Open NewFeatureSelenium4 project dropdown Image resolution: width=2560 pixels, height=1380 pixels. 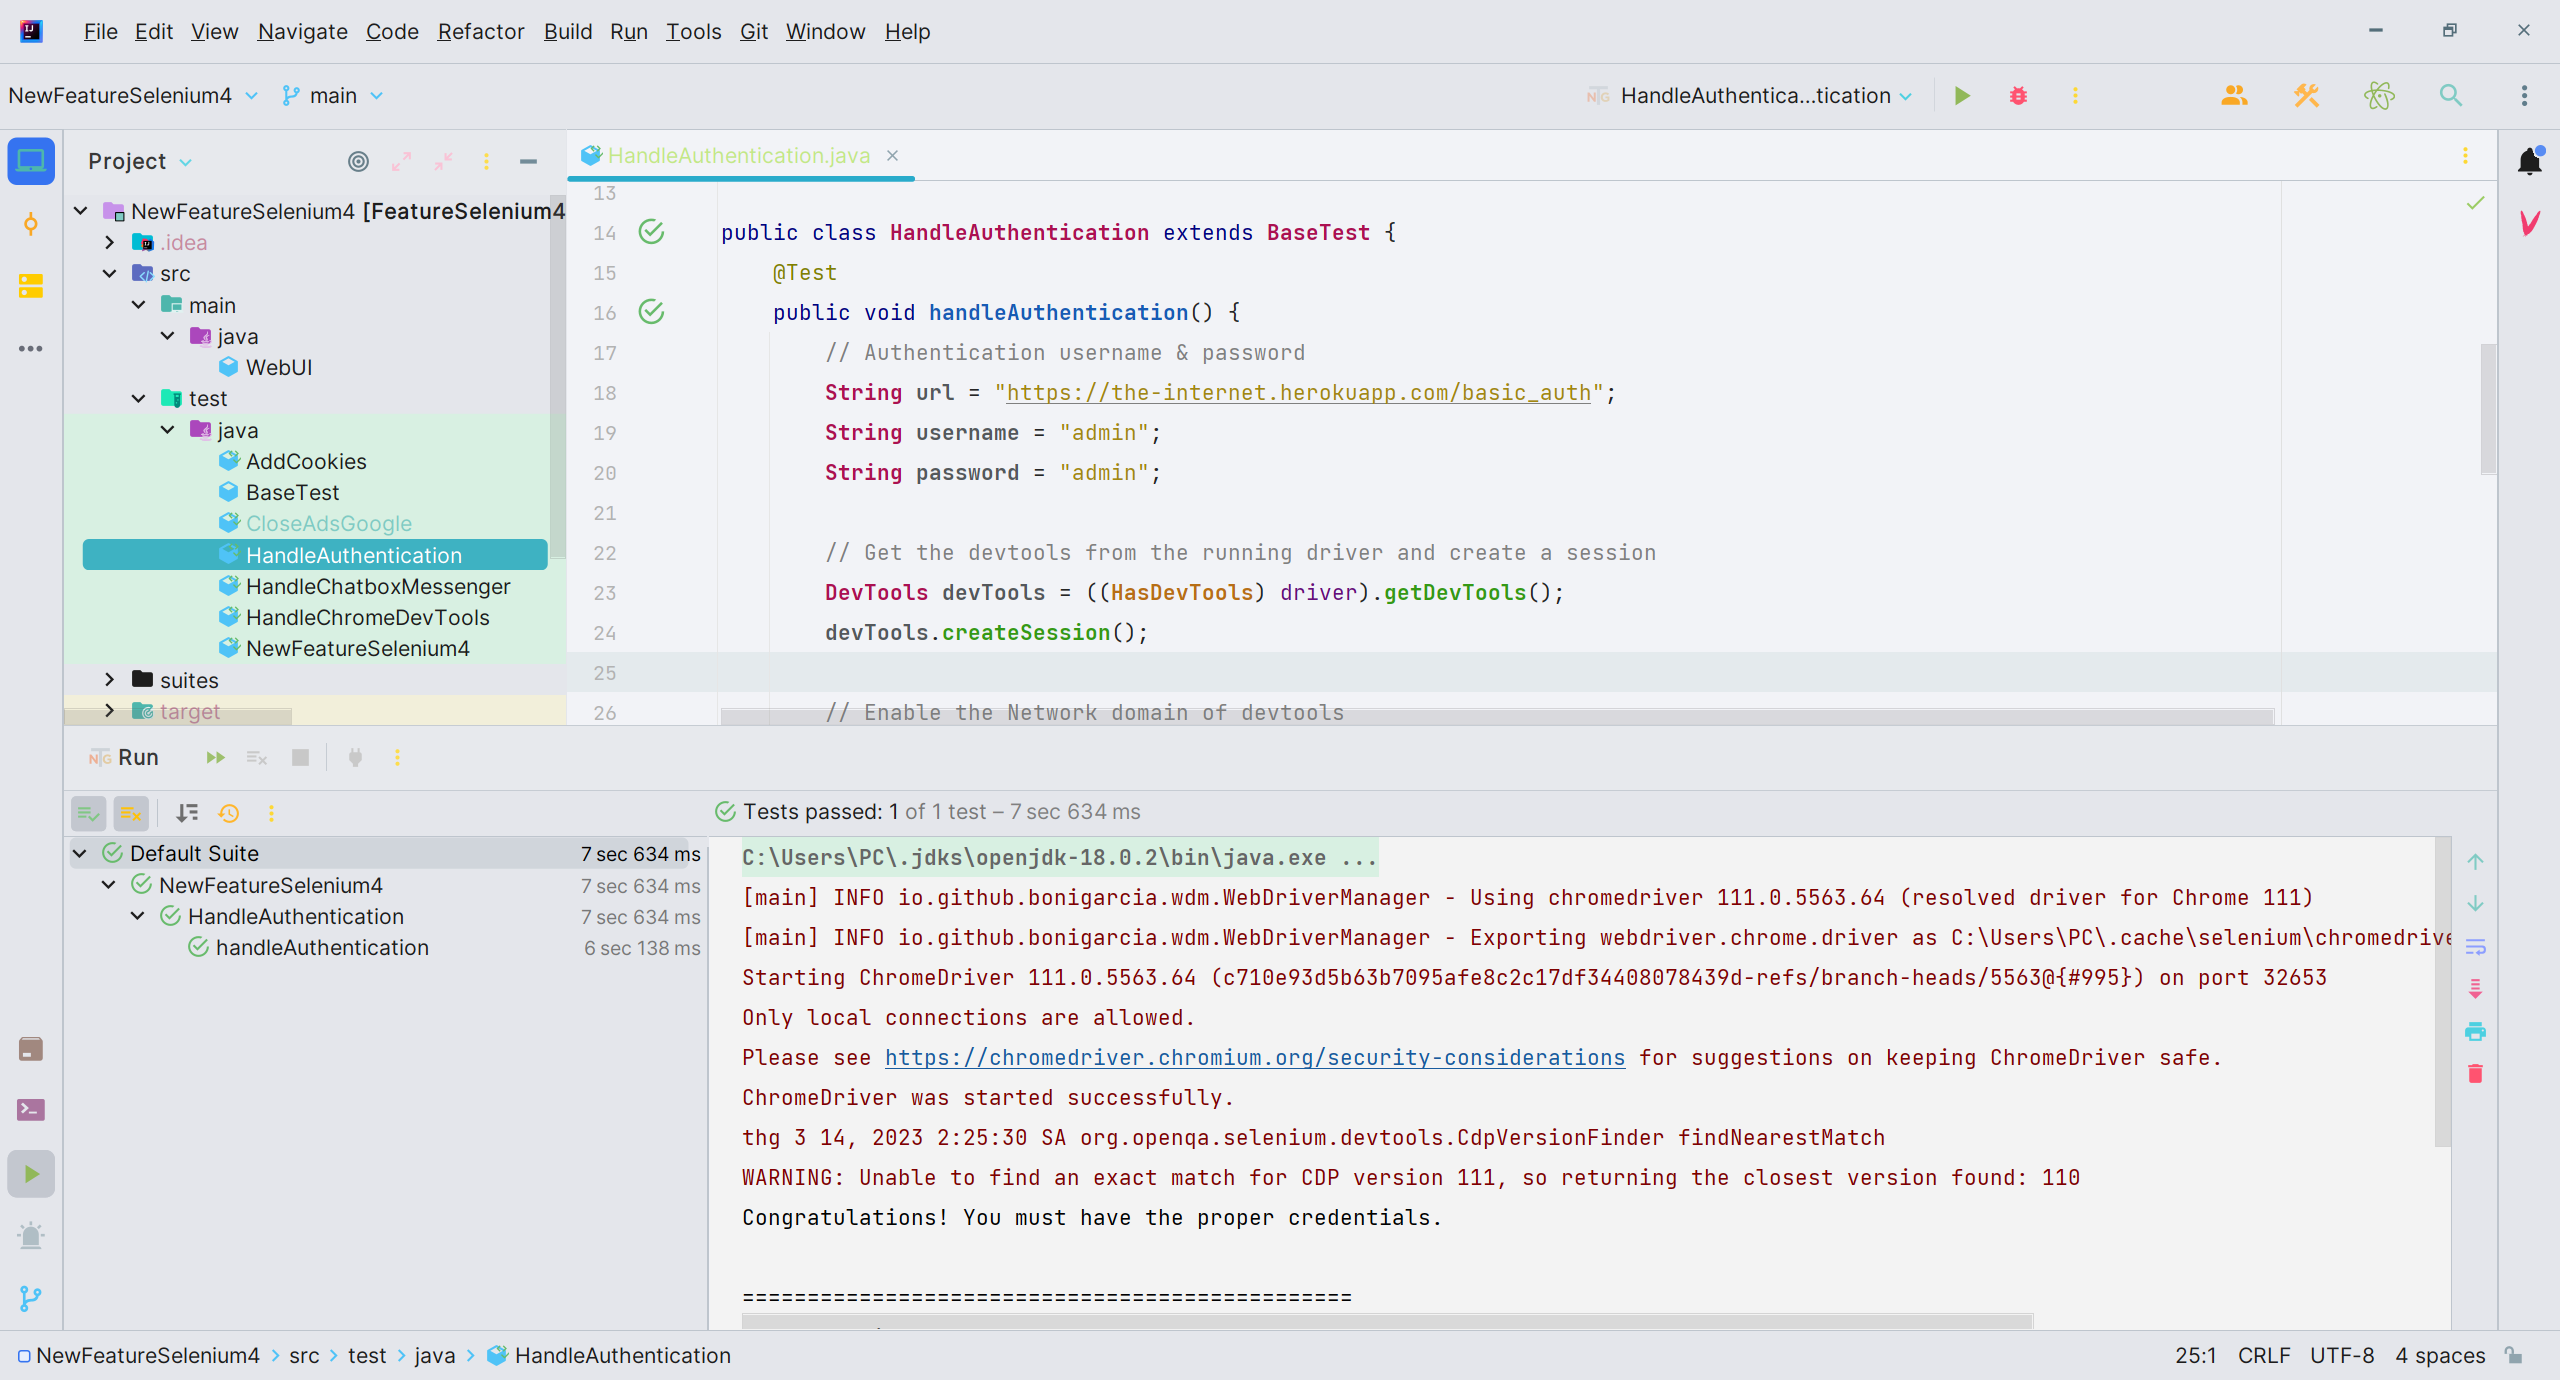[x=133, y=95]
